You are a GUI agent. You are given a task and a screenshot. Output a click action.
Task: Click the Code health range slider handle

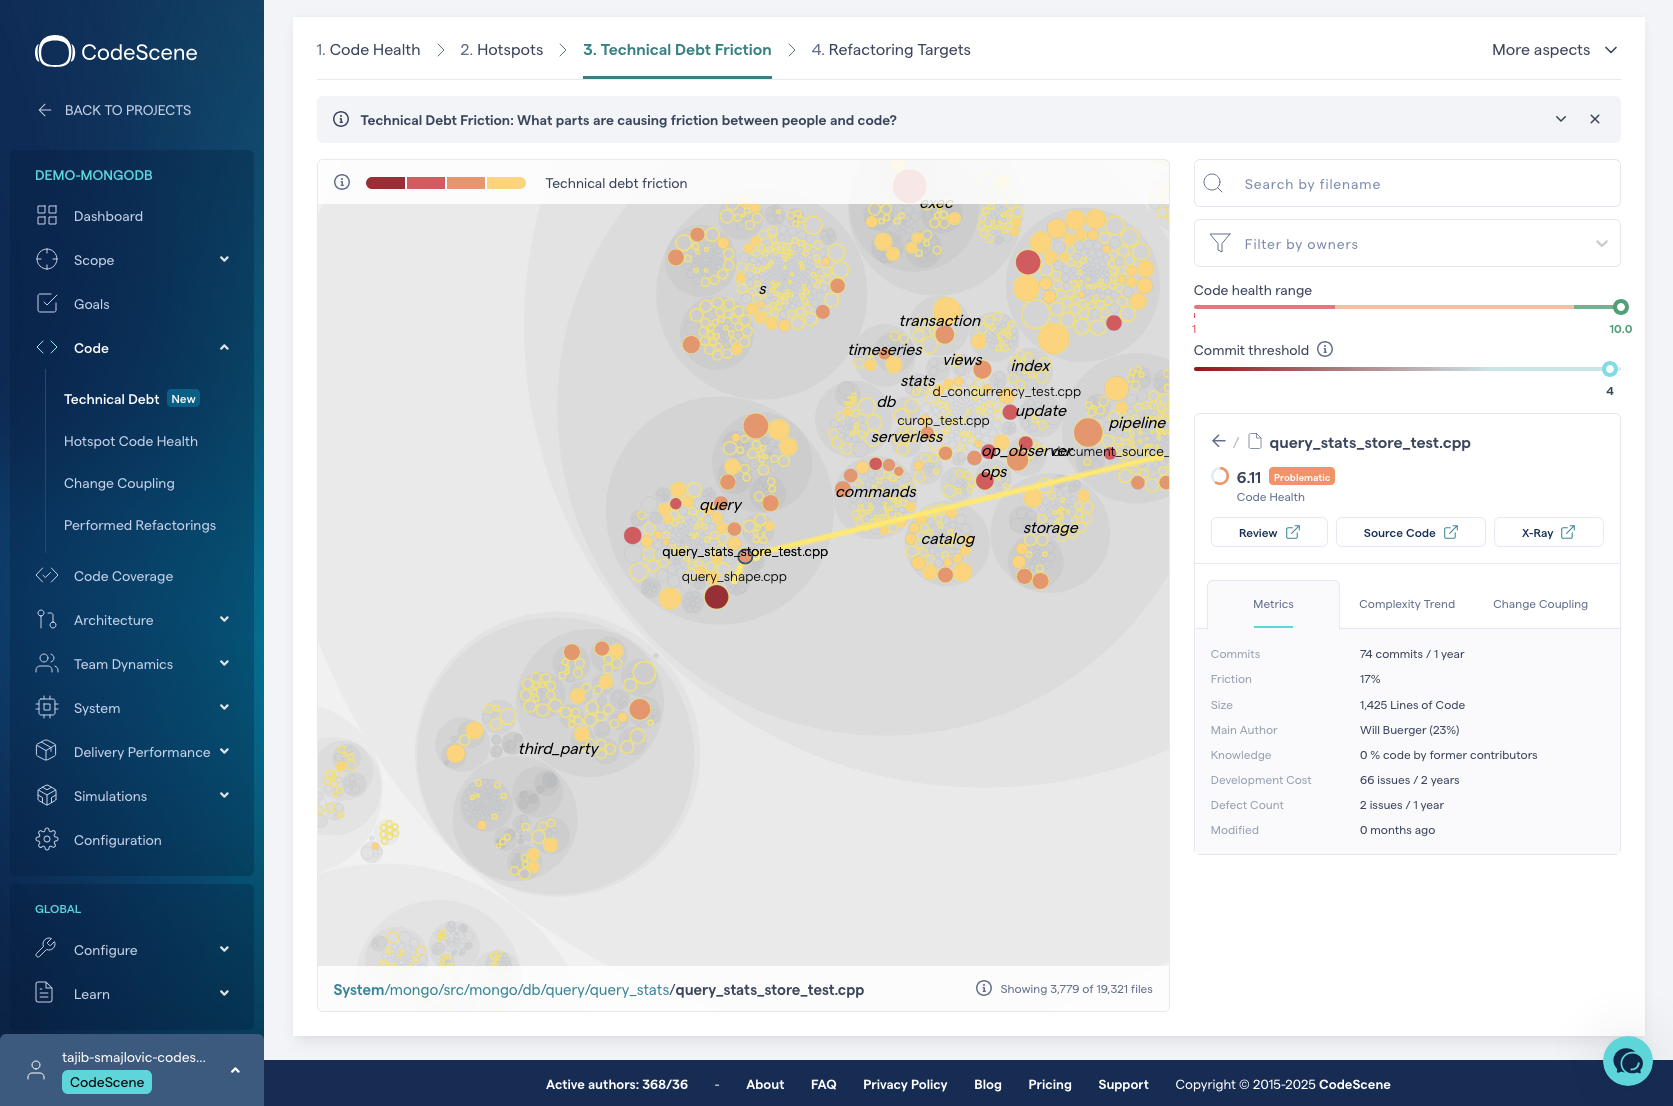pyautogui.click(x=1620, y=307)
